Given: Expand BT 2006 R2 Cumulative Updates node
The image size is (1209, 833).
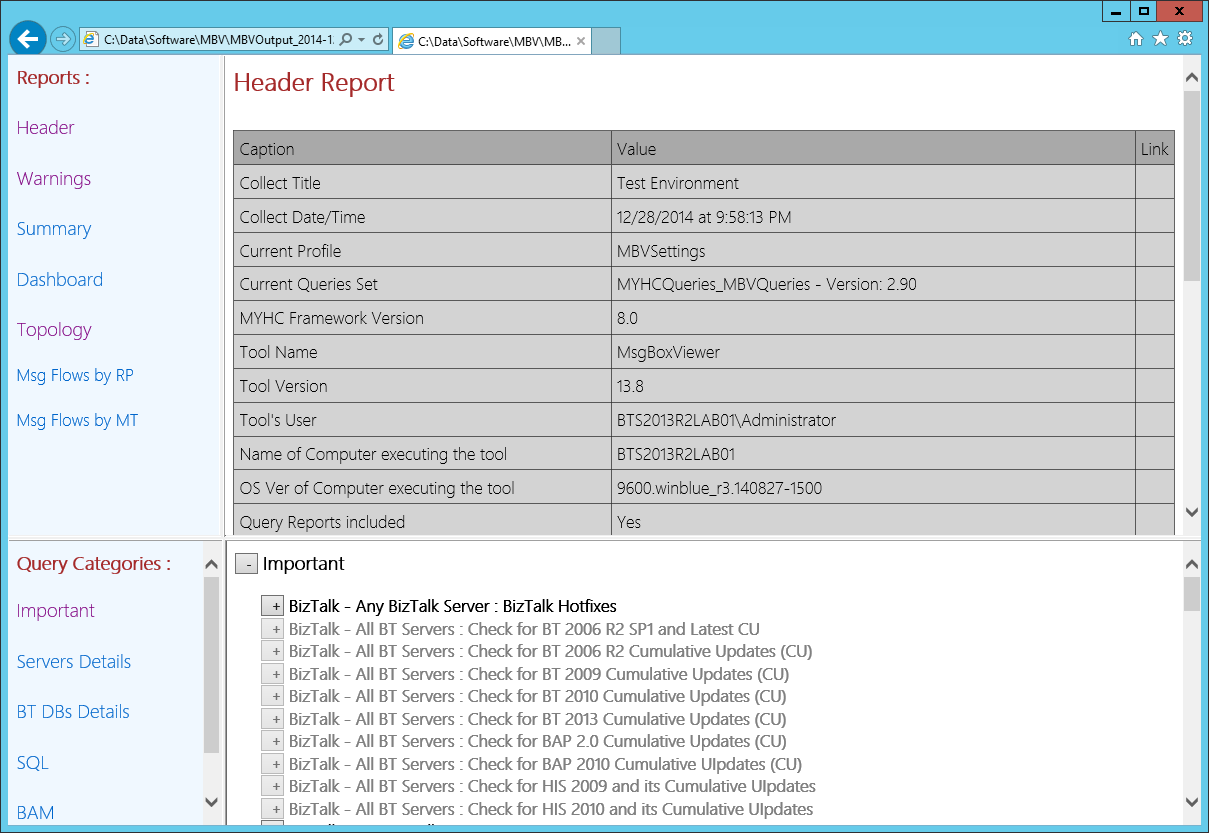Looking at the screenshot, I should click(272, 652).
